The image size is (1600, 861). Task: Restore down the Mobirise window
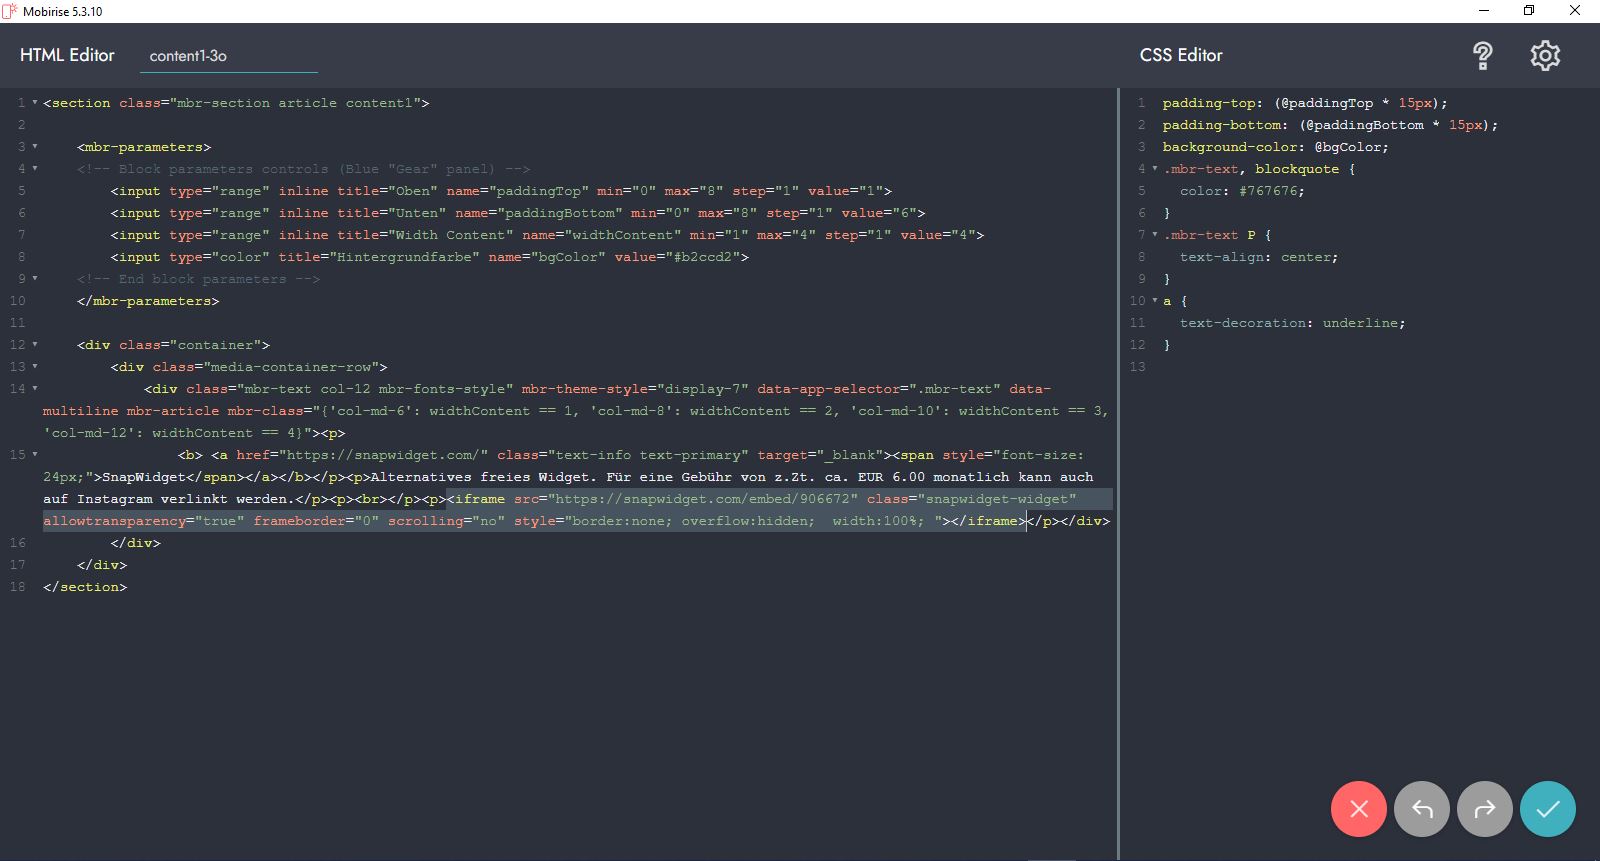(x=1528, y=11)
